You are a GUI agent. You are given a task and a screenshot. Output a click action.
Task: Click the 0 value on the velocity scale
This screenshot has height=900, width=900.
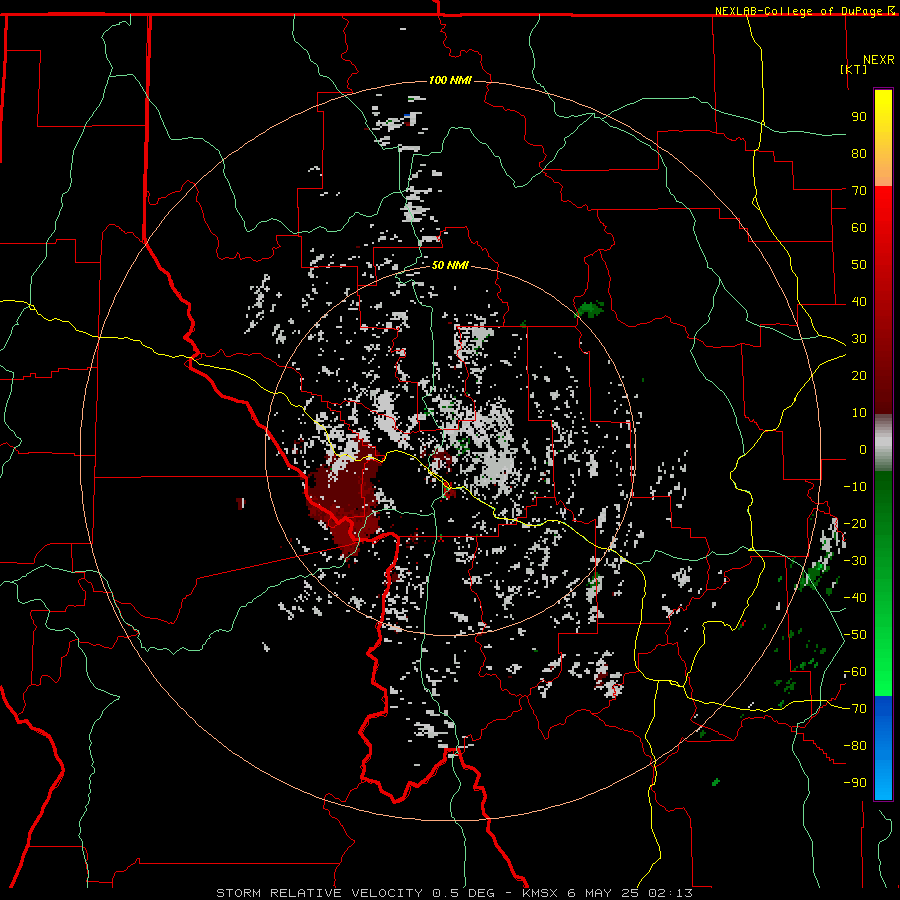coord(863,450)
